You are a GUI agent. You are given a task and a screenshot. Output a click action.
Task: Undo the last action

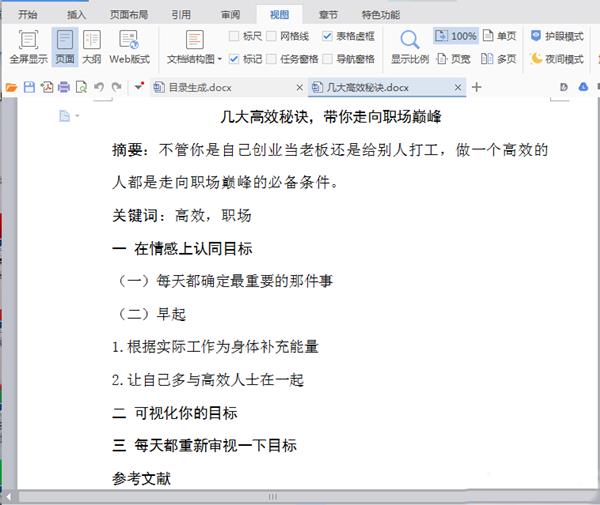tap(99, 88)
